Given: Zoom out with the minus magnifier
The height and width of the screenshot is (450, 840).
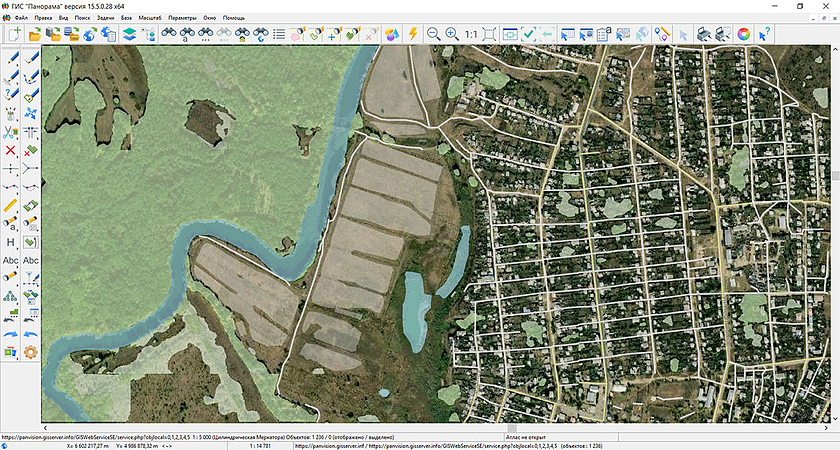Looking at the screenshot, I should pyautogui.click(x=434, y=34).
